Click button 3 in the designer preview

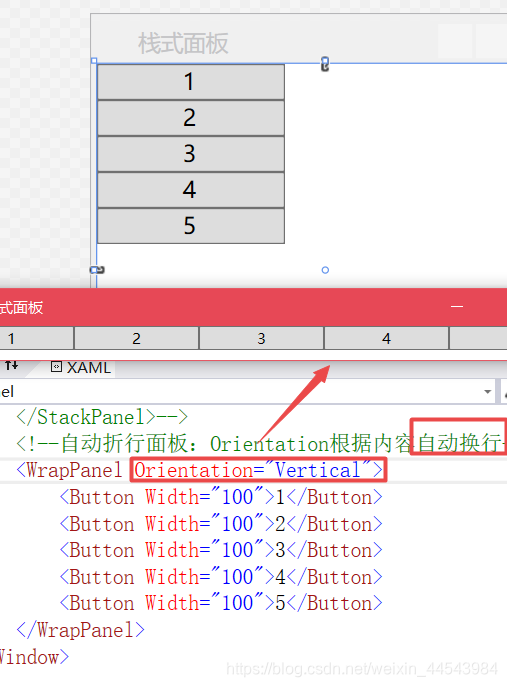click(191, 154)
